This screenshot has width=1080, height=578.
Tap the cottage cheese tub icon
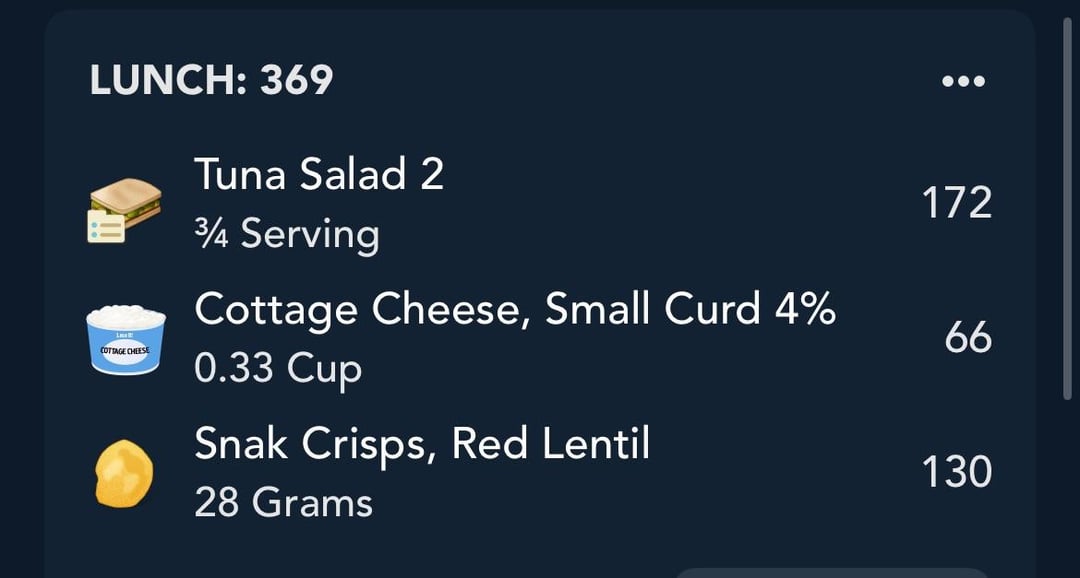point(126,340)
